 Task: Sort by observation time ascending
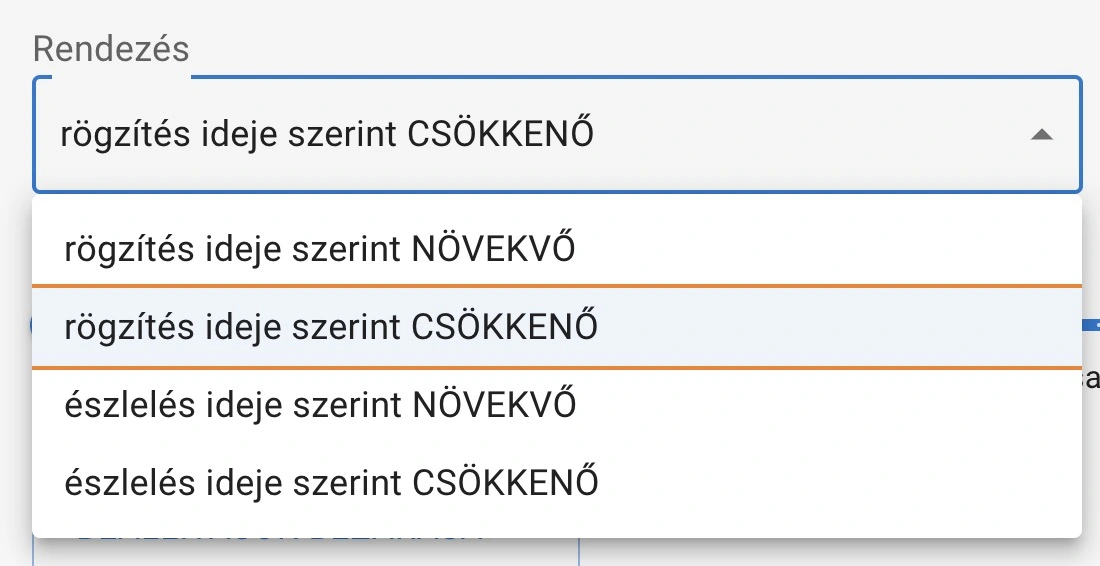(x=320, y=405)
